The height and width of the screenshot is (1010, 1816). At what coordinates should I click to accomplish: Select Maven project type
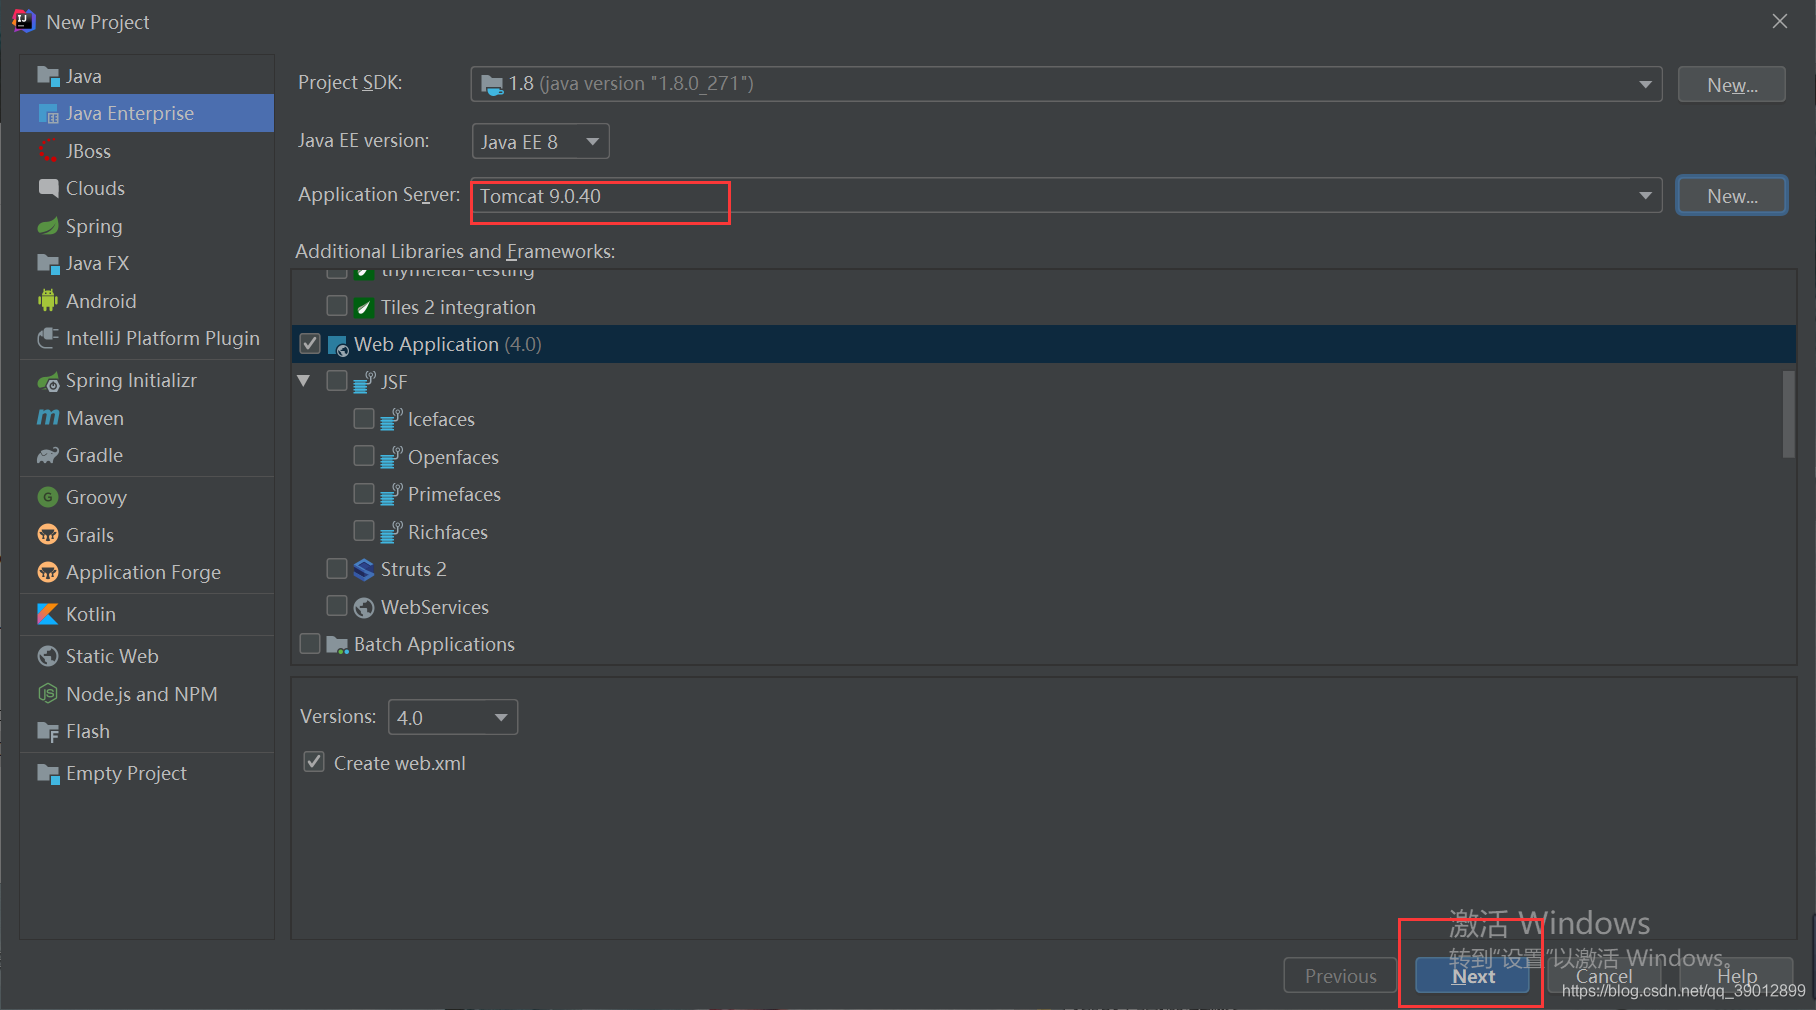(x=147, y=418)
